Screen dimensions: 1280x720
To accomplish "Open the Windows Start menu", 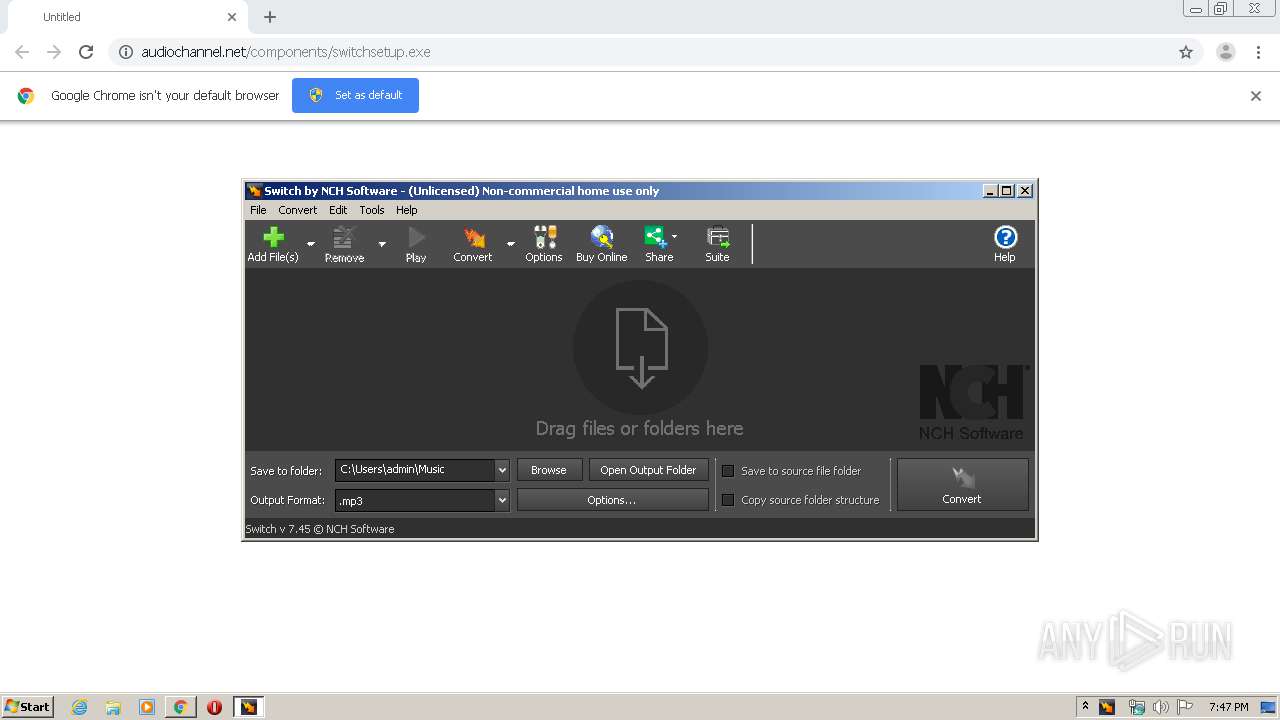I will [28, 706].
